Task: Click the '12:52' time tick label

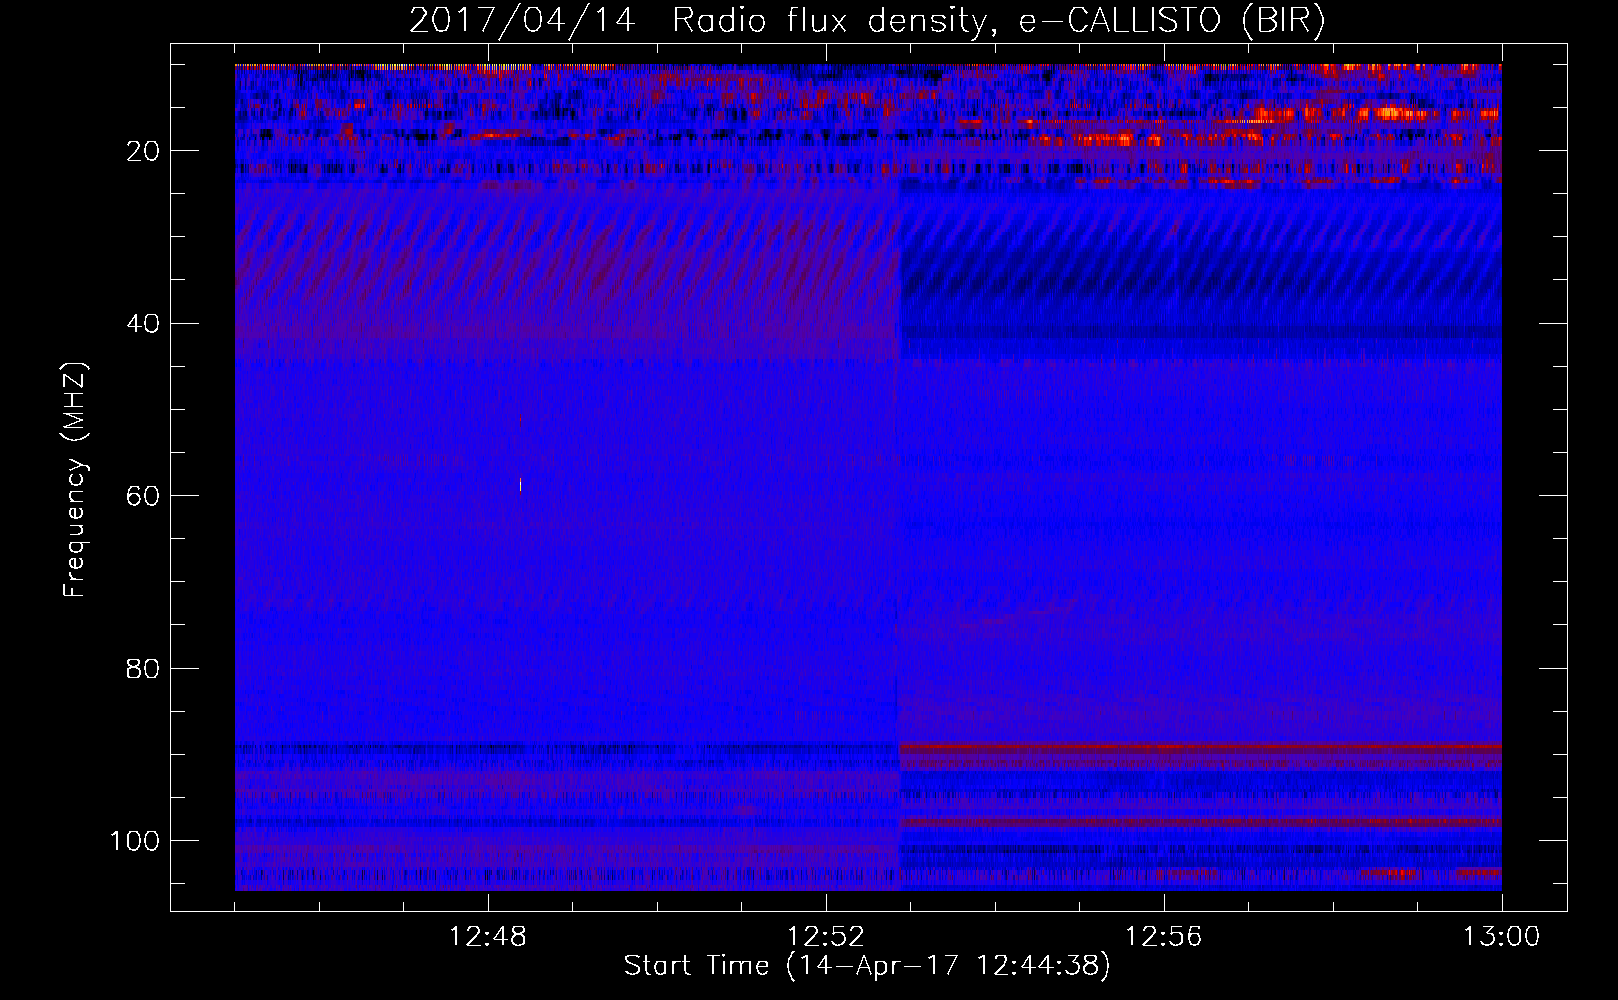Action: click(826, 937)
